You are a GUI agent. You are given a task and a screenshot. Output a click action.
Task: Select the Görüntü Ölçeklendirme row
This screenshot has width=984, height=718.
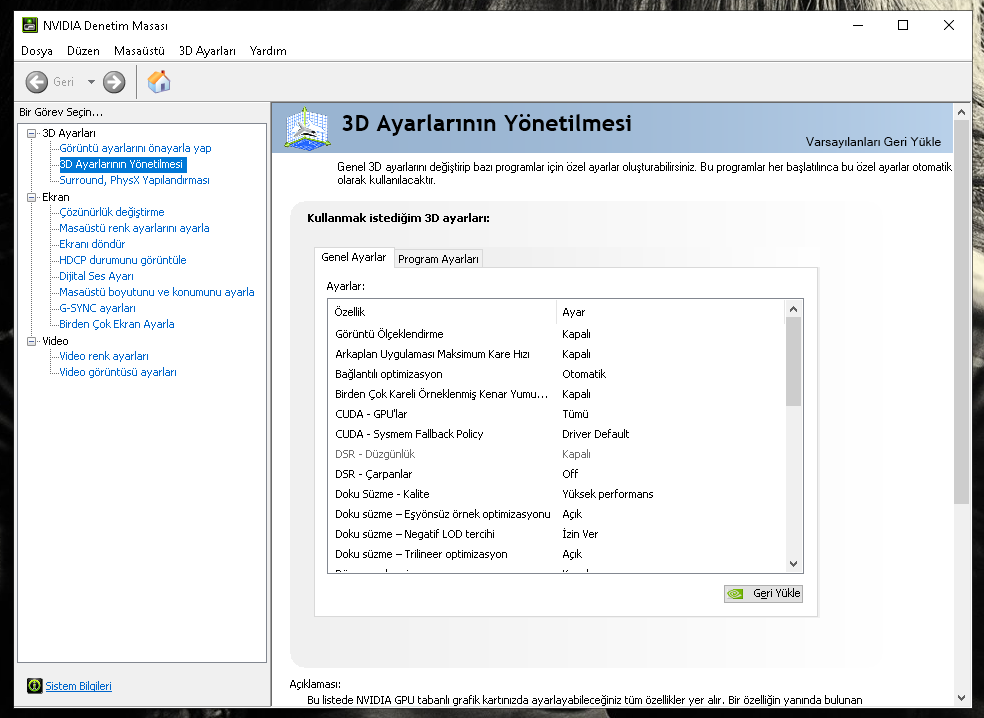click(x=557, y=334)
